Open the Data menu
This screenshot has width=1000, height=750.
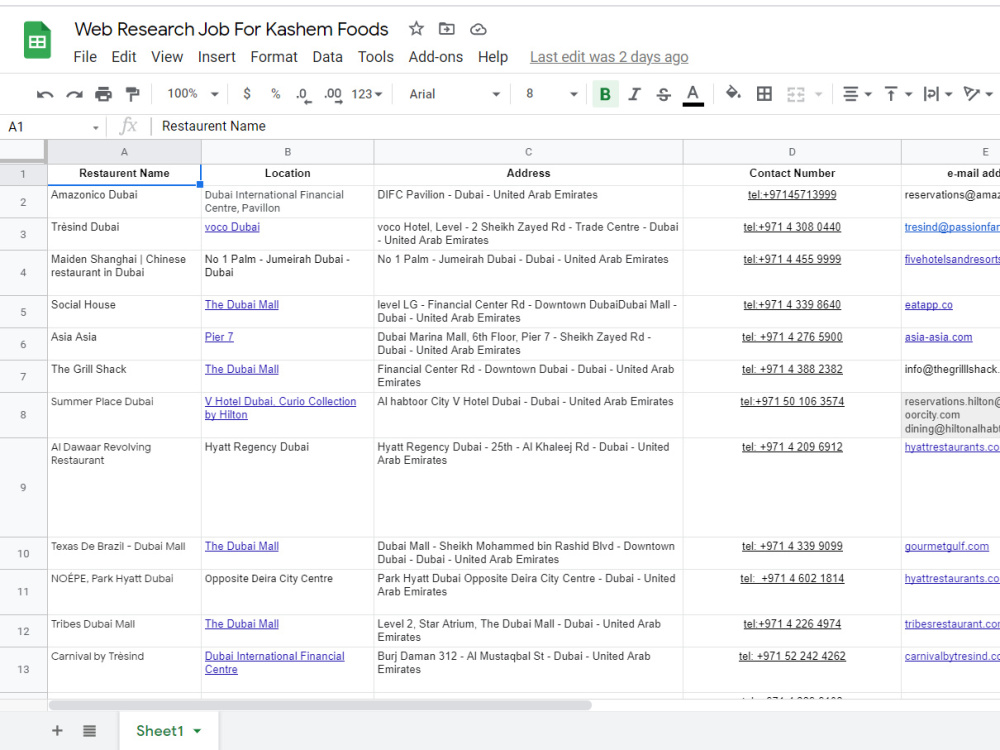[327, 57]
